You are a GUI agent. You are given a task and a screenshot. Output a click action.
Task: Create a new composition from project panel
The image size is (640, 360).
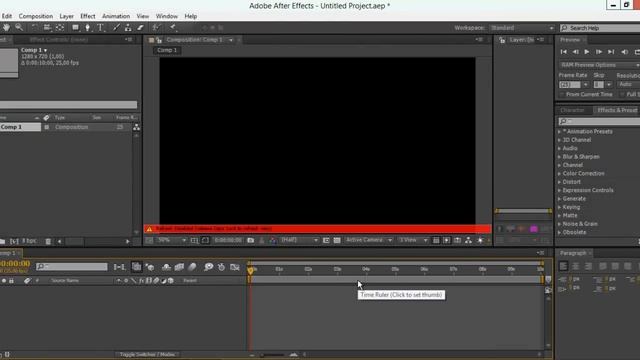pos(14,241)
